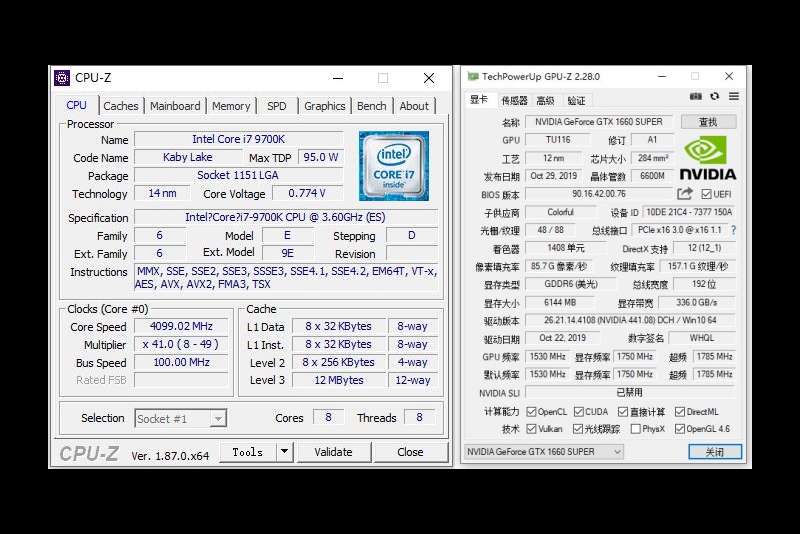Toggle the Vulkan checkbox
The image size is (800, 534).
[531, 429]
